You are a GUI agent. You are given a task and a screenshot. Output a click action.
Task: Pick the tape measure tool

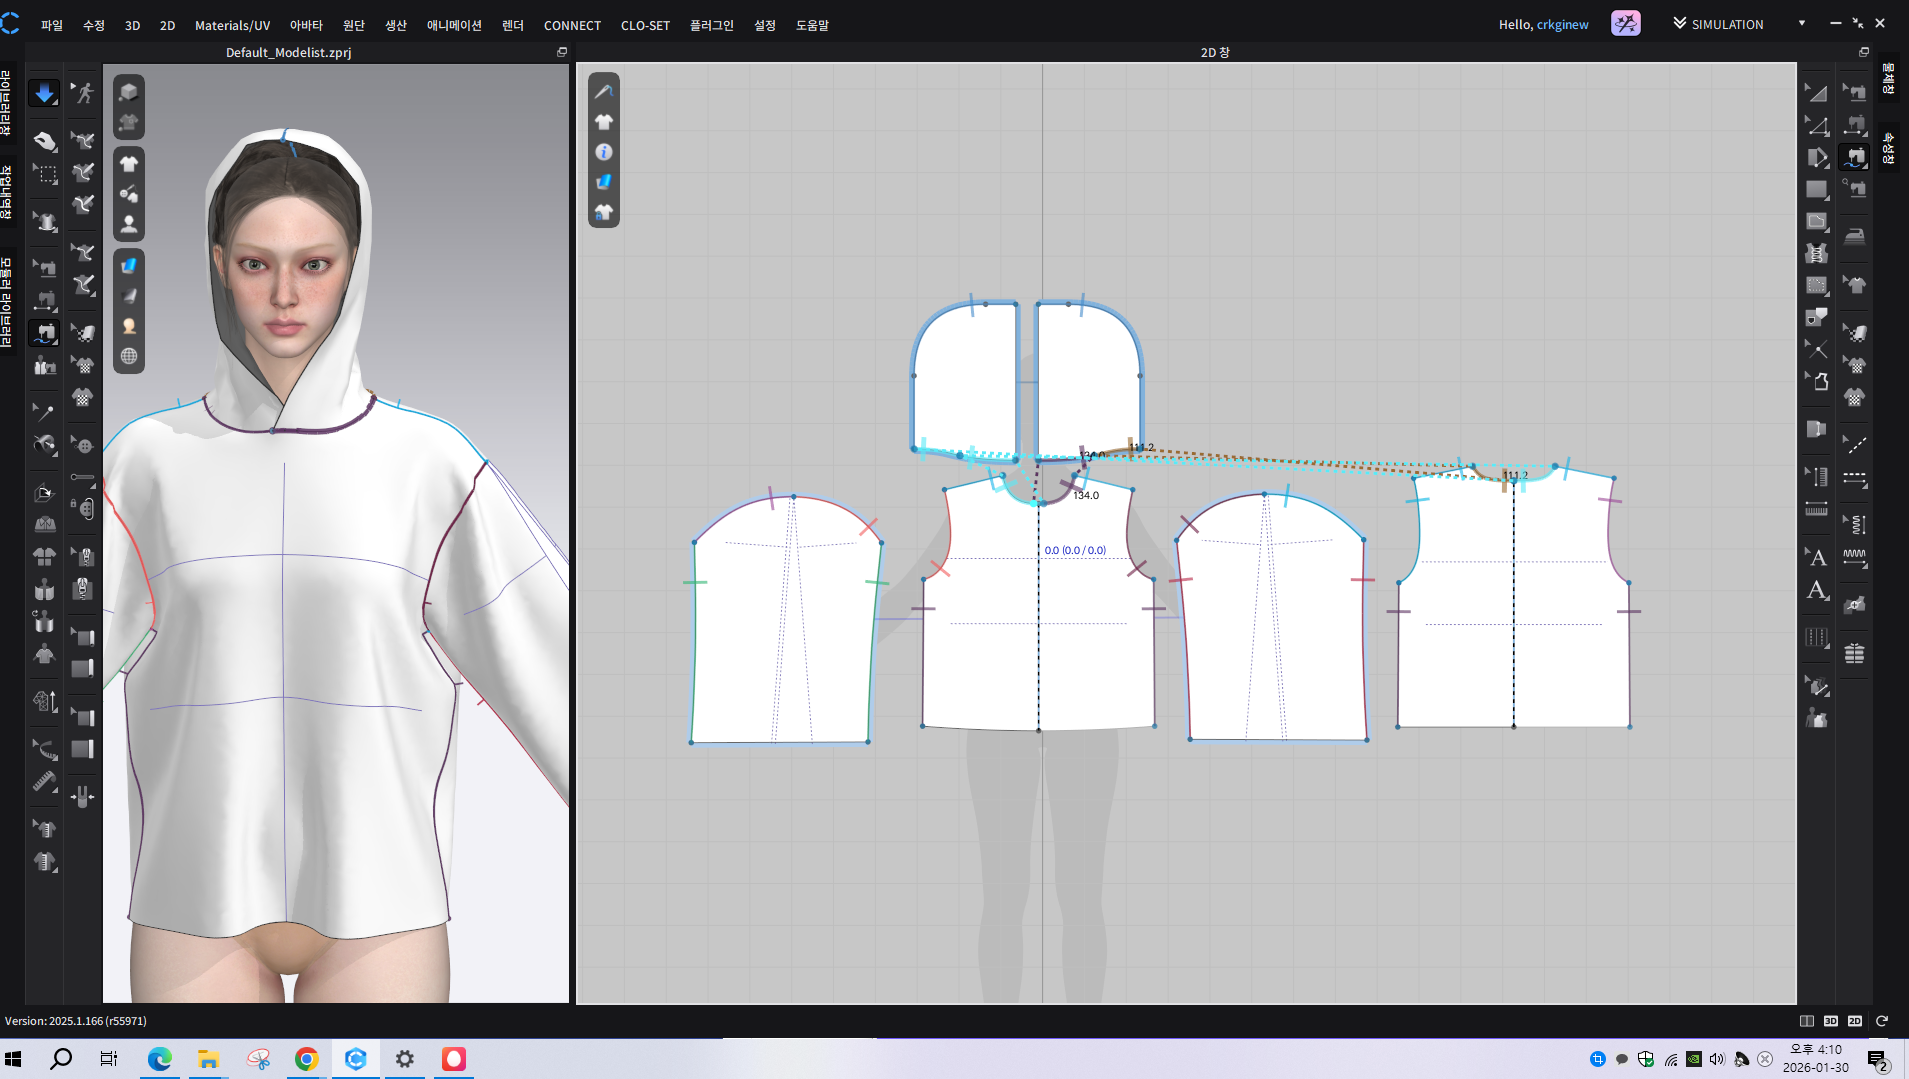pyautogui.click(x=44, y=781)
